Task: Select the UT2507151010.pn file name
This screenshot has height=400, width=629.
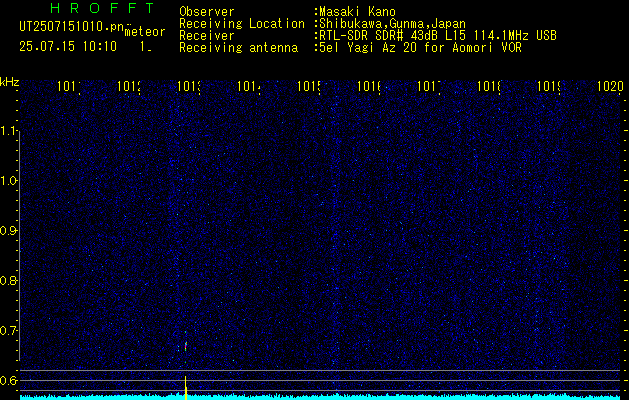Action: 71,26
